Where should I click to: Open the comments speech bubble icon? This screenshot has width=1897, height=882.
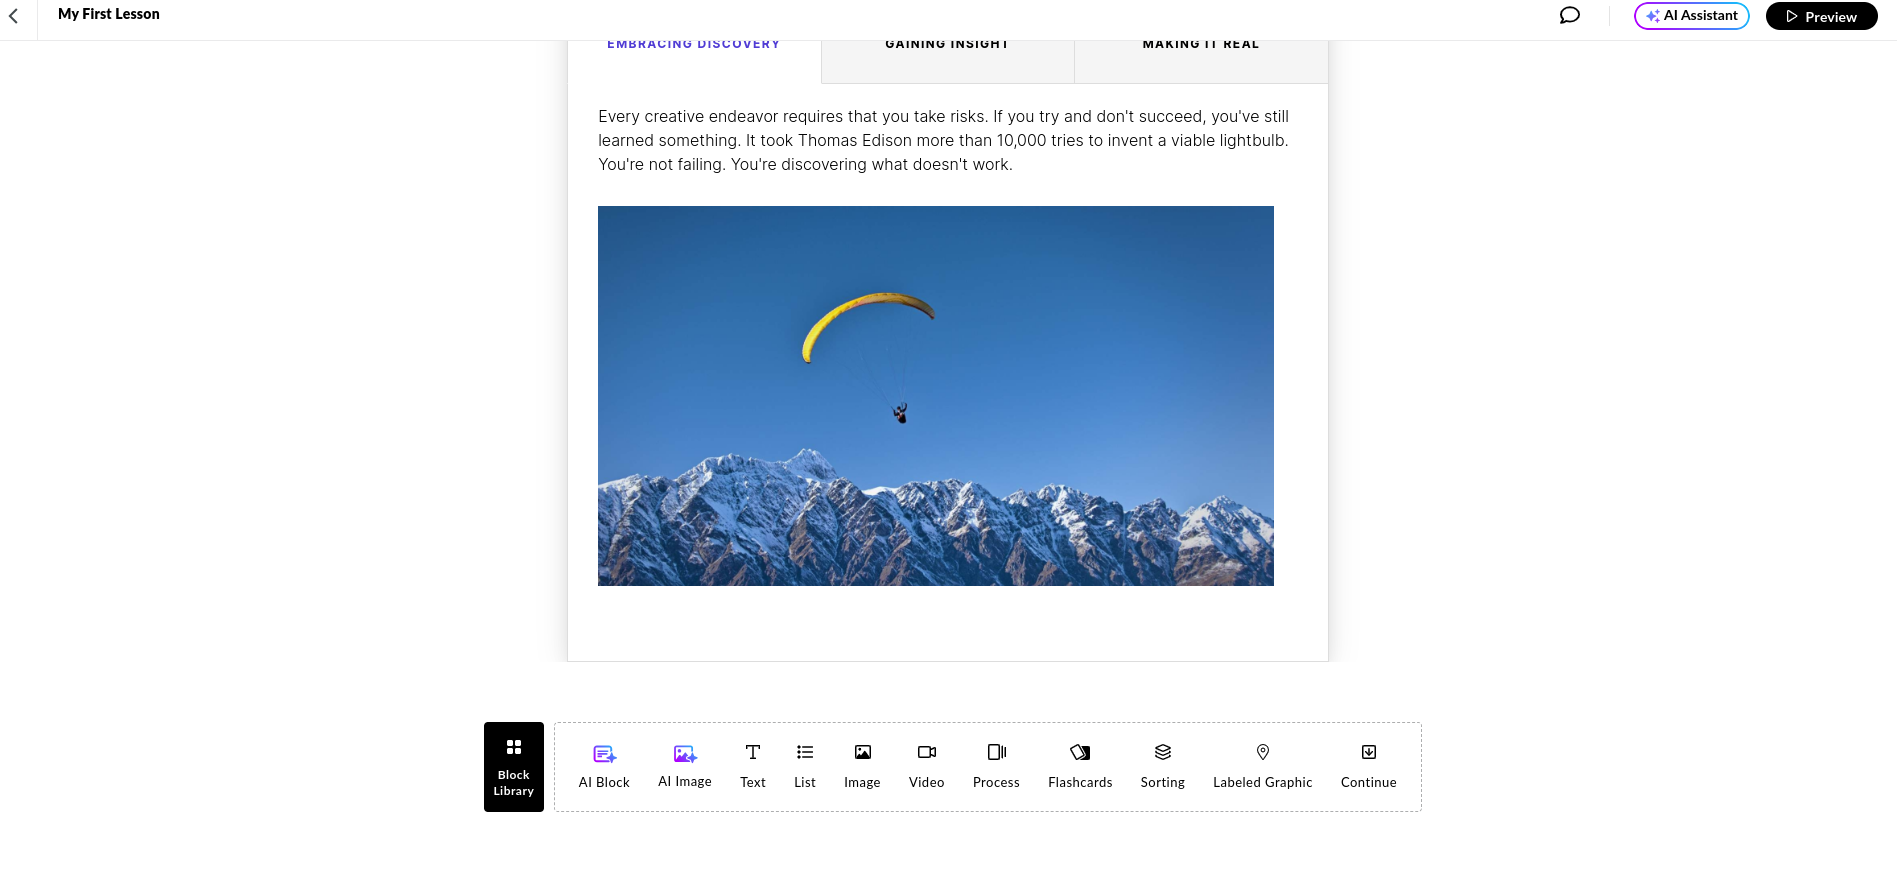click(x=1570, y=15)
